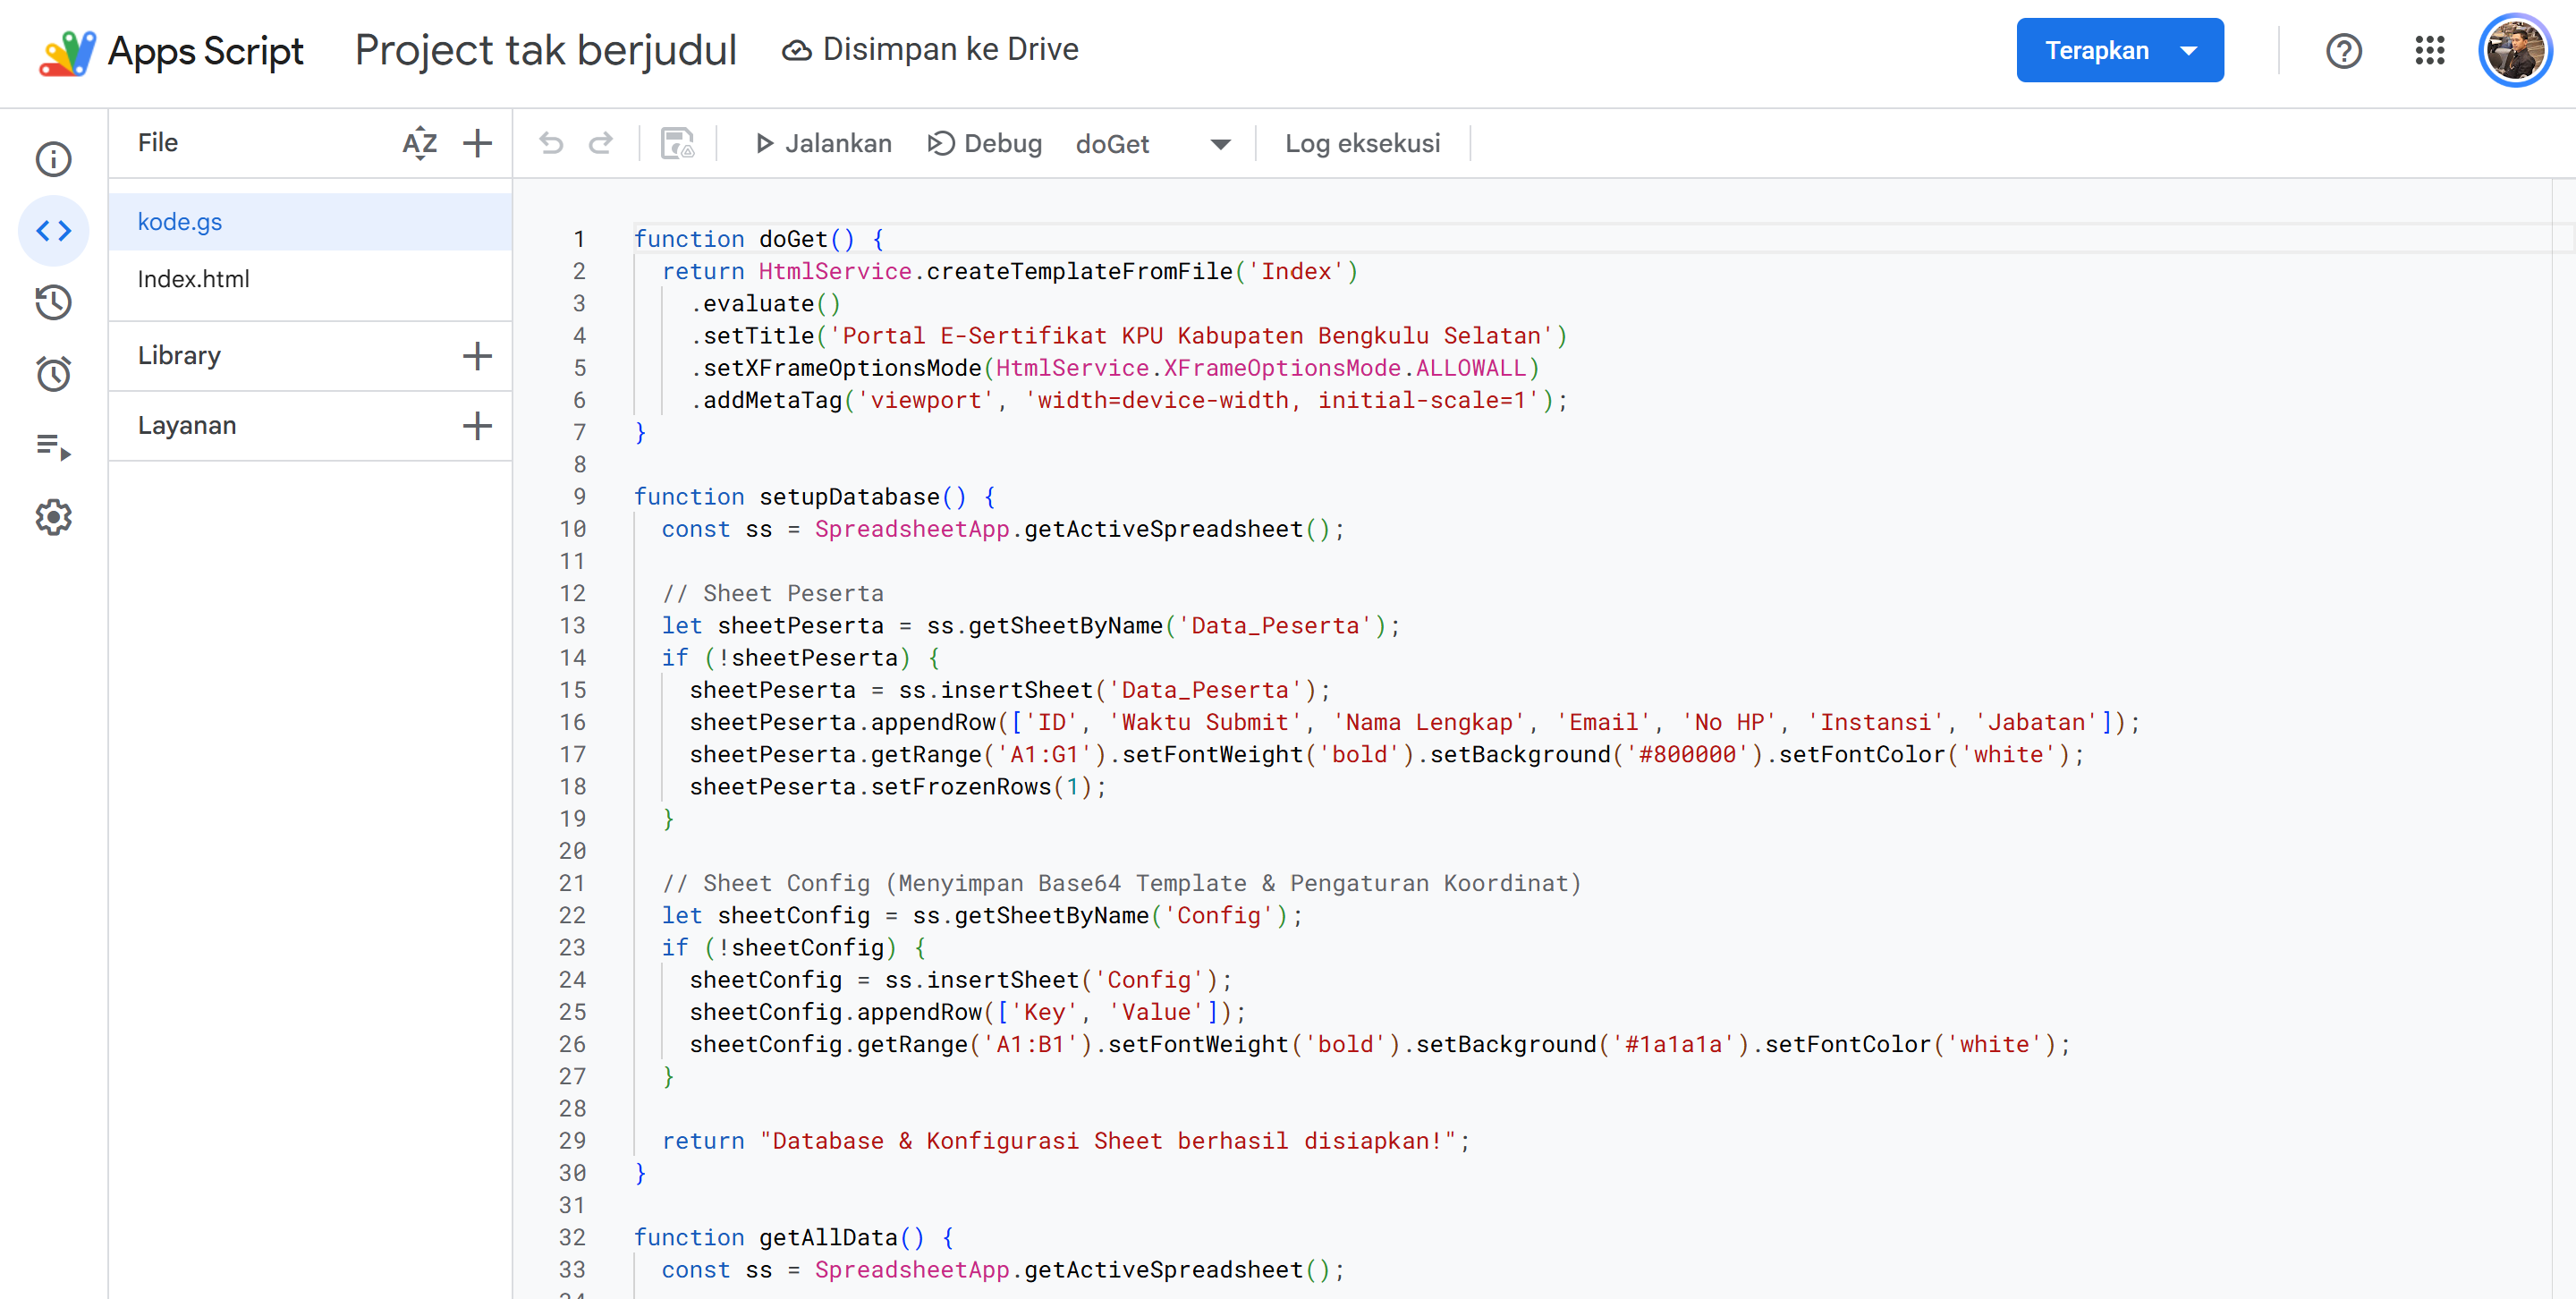Screen dimensions: 2576x1299
Task: Add a new file with plus icon
Action: pyautogui.click(x=477, y=143)
